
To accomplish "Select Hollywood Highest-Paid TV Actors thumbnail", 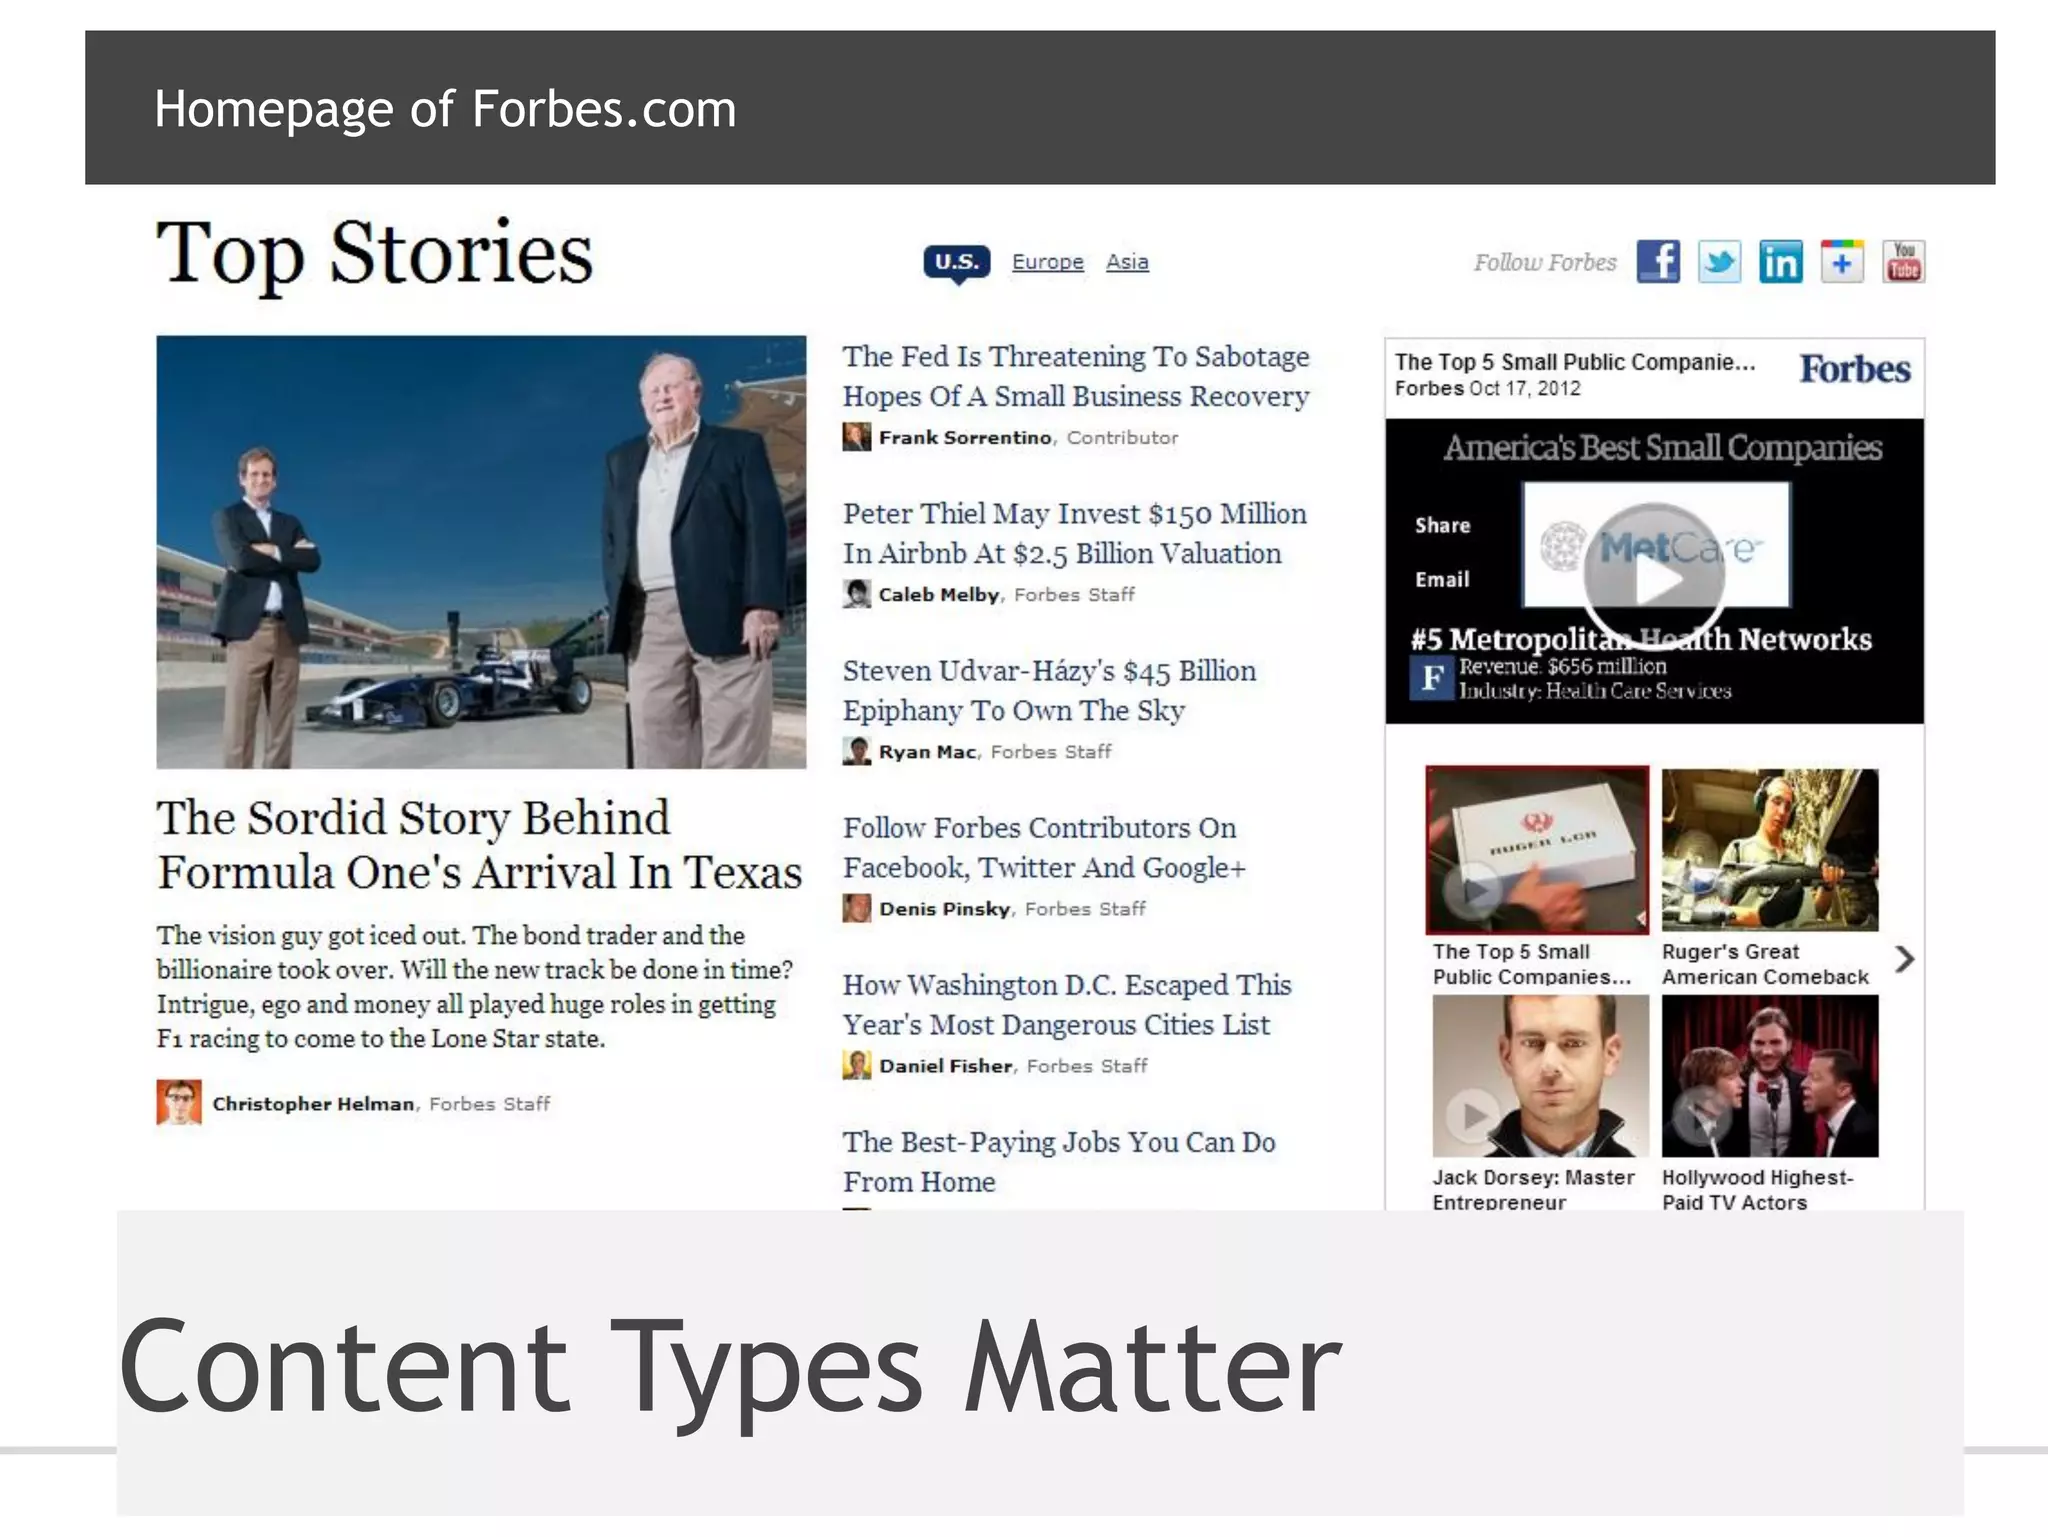I will (1770, 1076).
